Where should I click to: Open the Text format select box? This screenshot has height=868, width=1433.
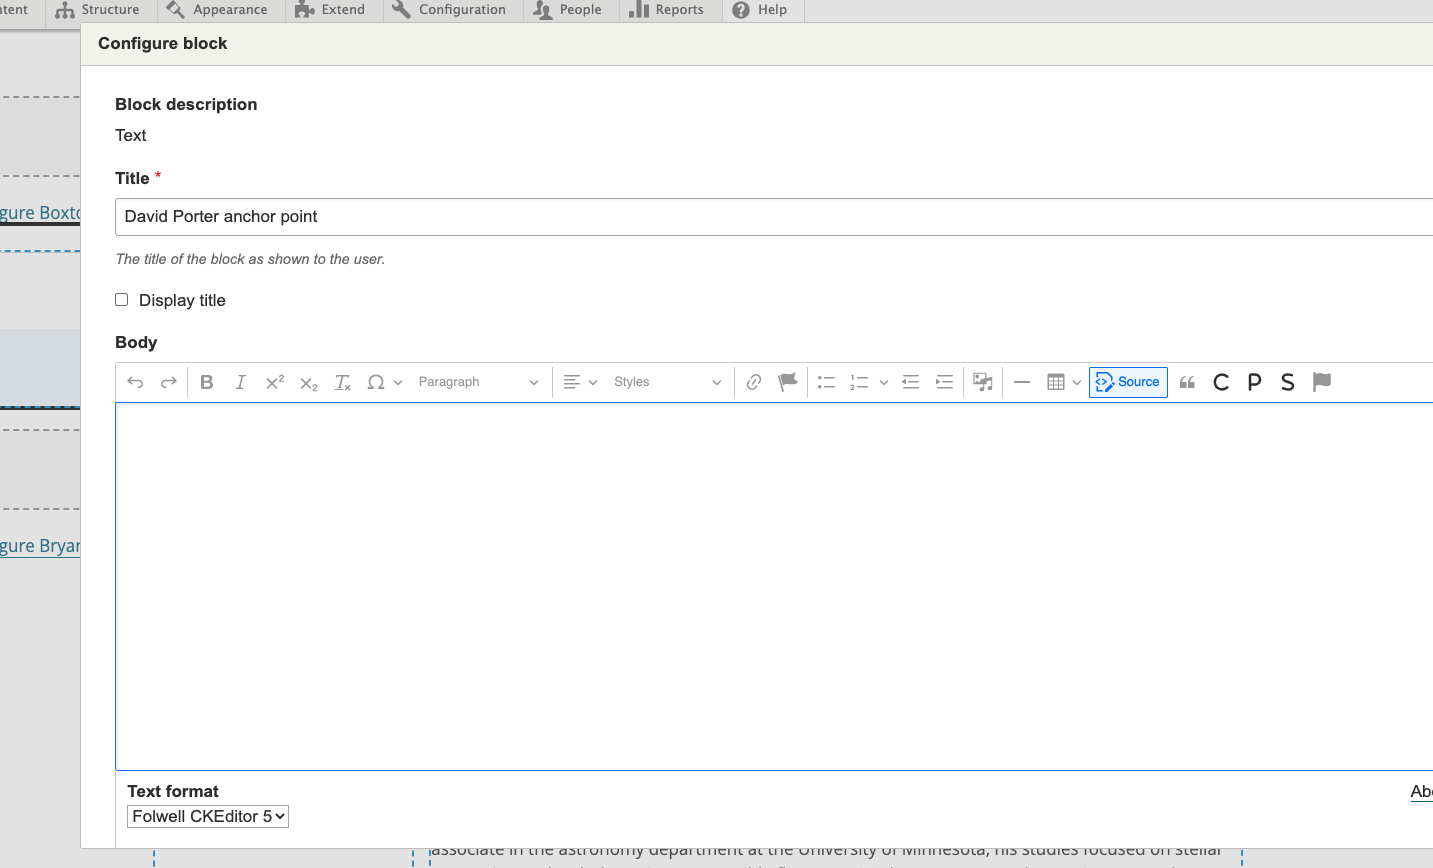[x=208, y=816]
